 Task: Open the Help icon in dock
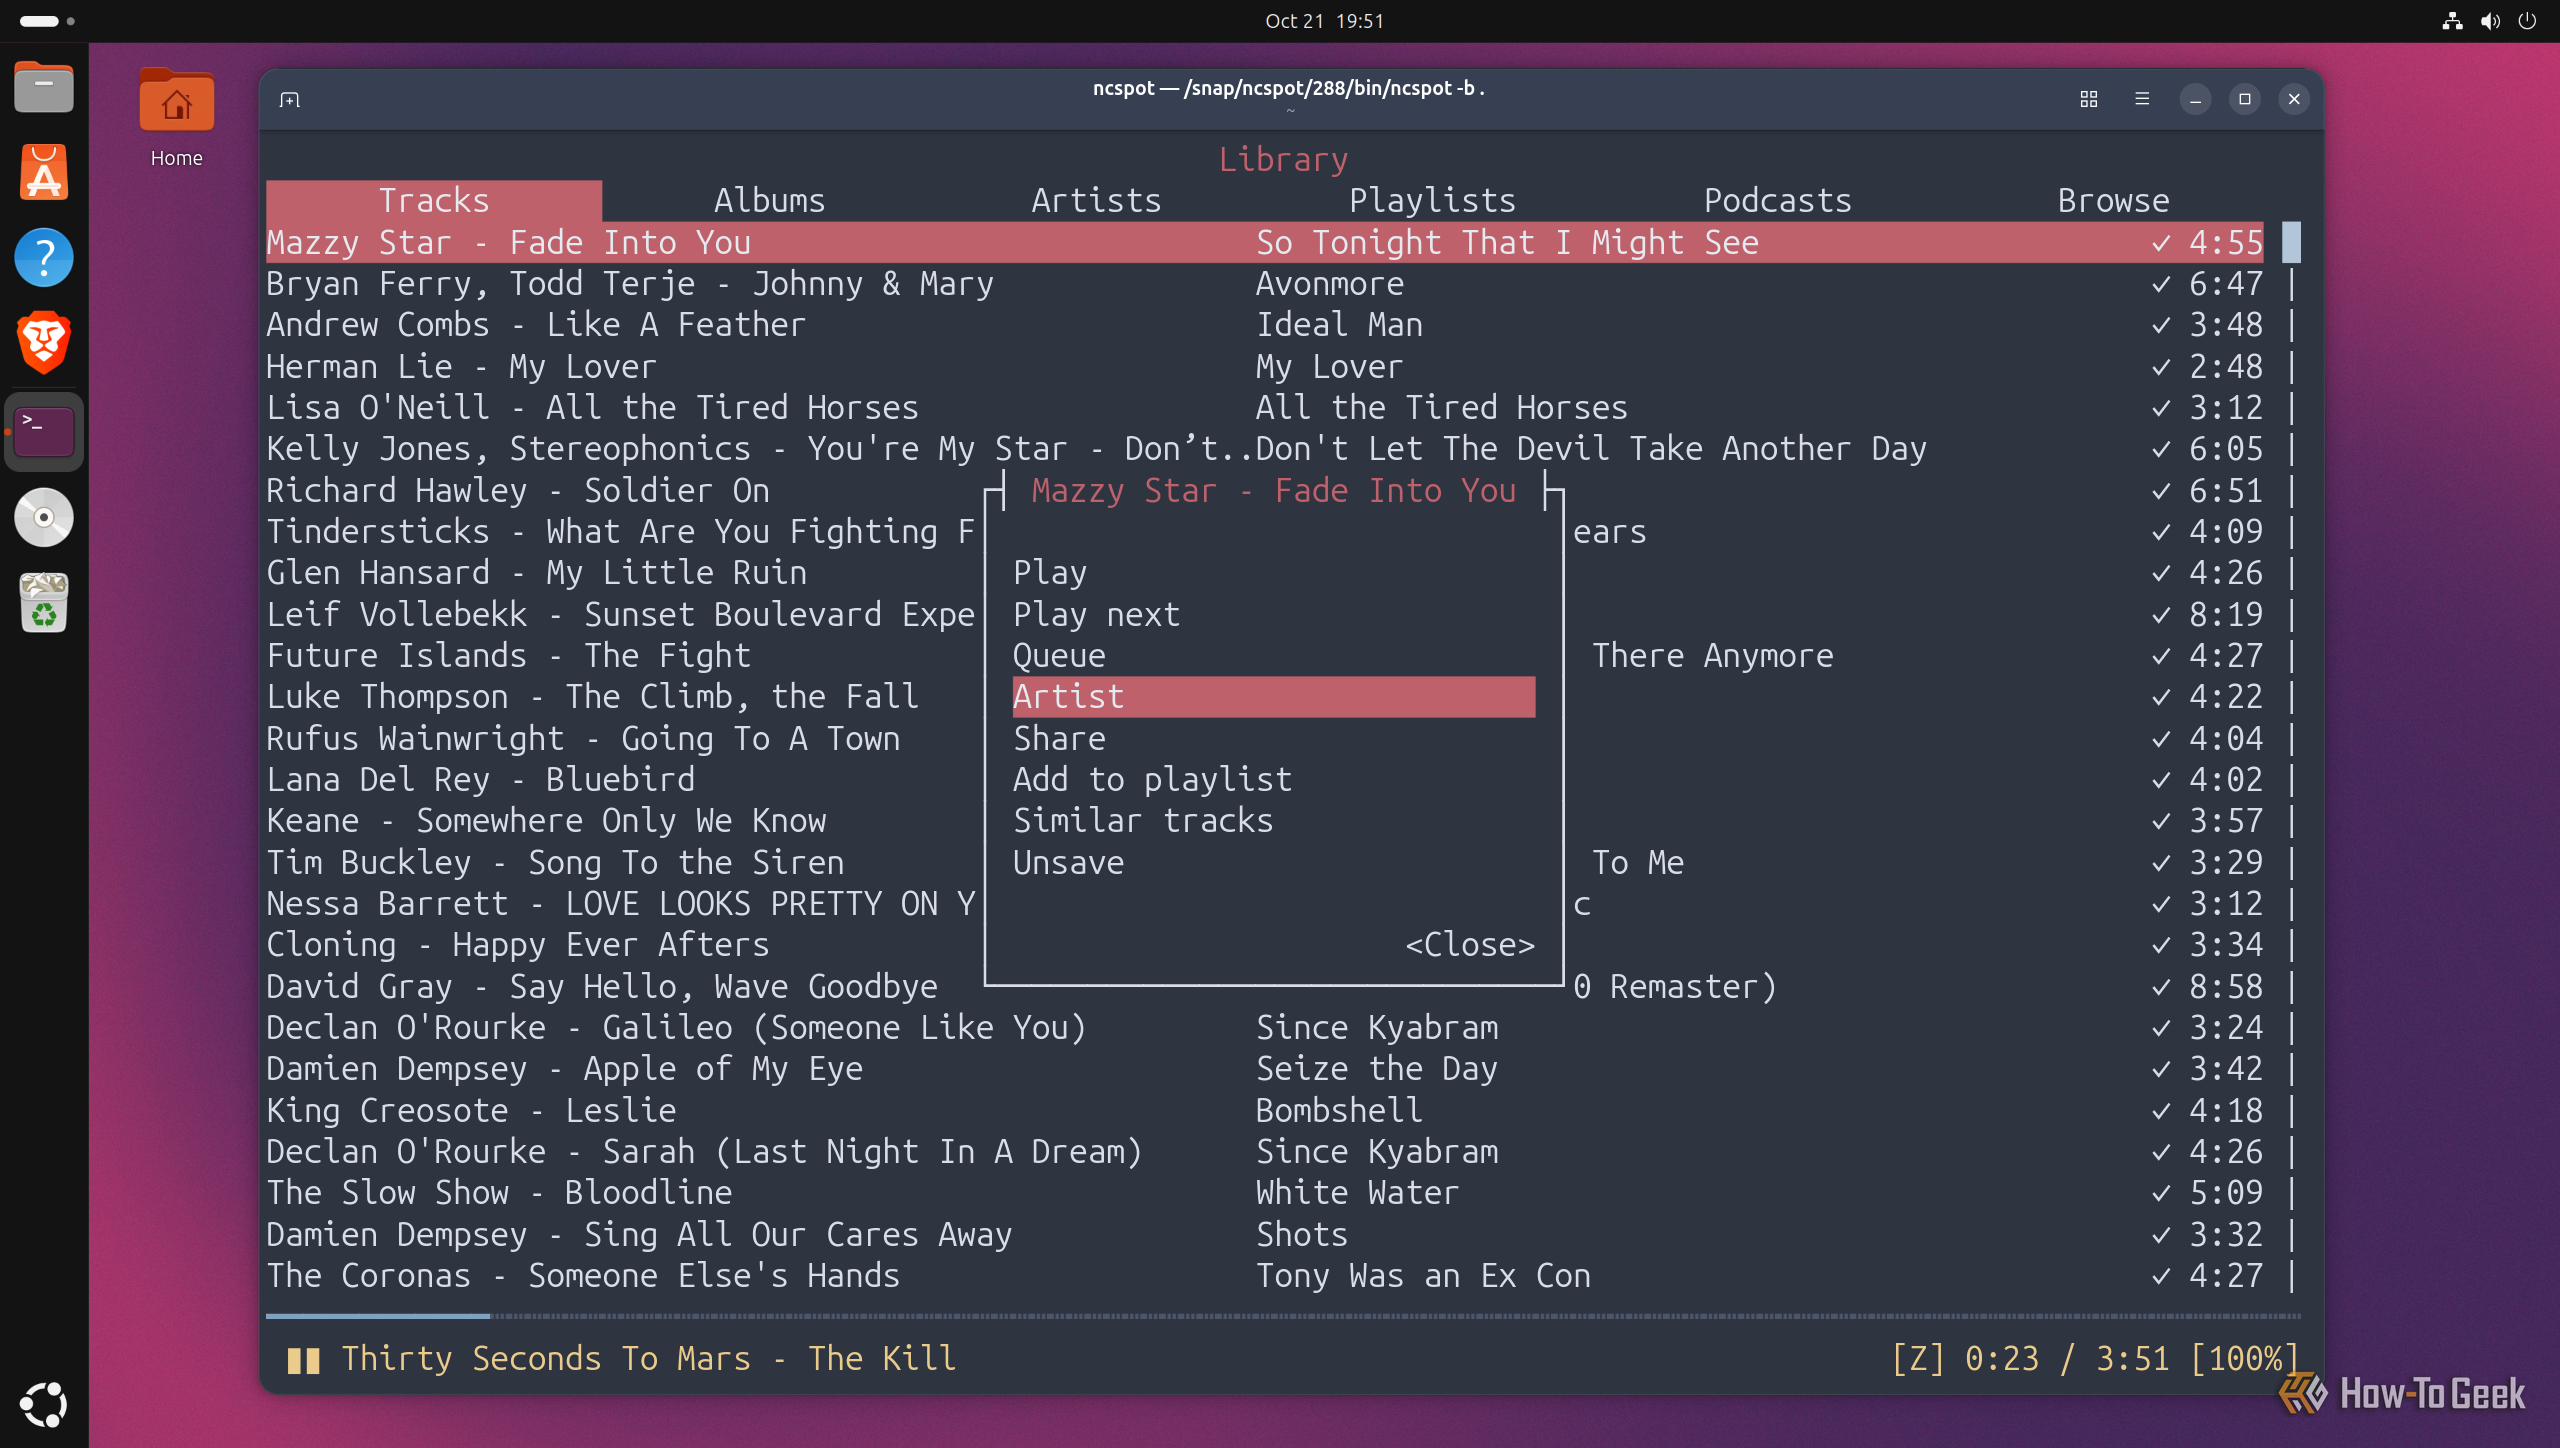tap(44, 257)
